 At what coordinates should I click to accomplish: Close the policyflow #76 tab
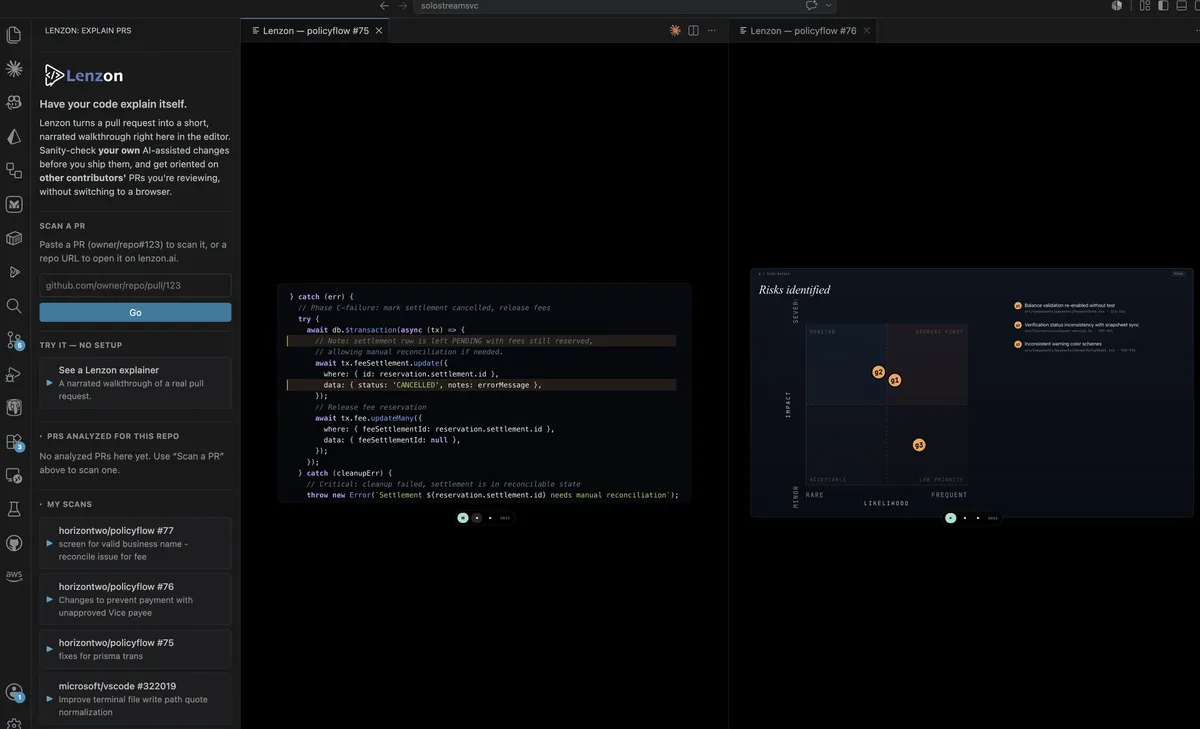coord(867,31)
